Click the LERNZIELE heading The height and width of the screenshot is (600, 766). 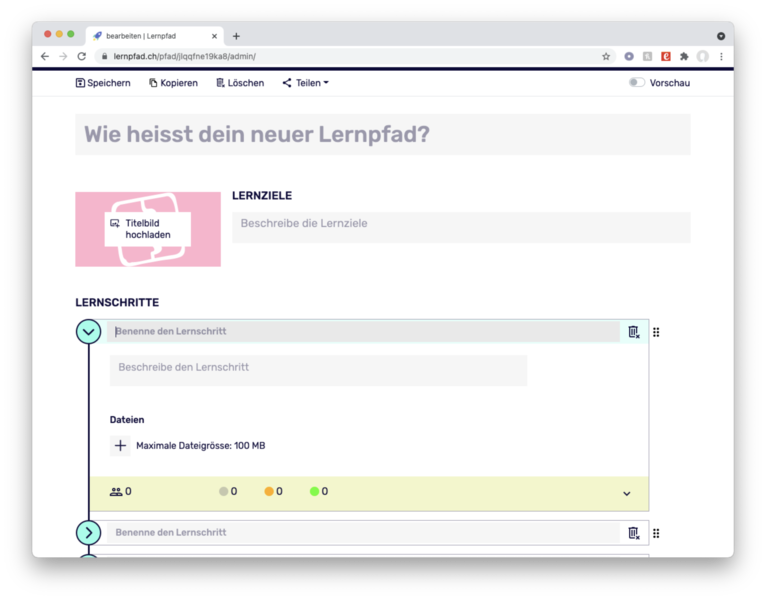coord(262,195)
